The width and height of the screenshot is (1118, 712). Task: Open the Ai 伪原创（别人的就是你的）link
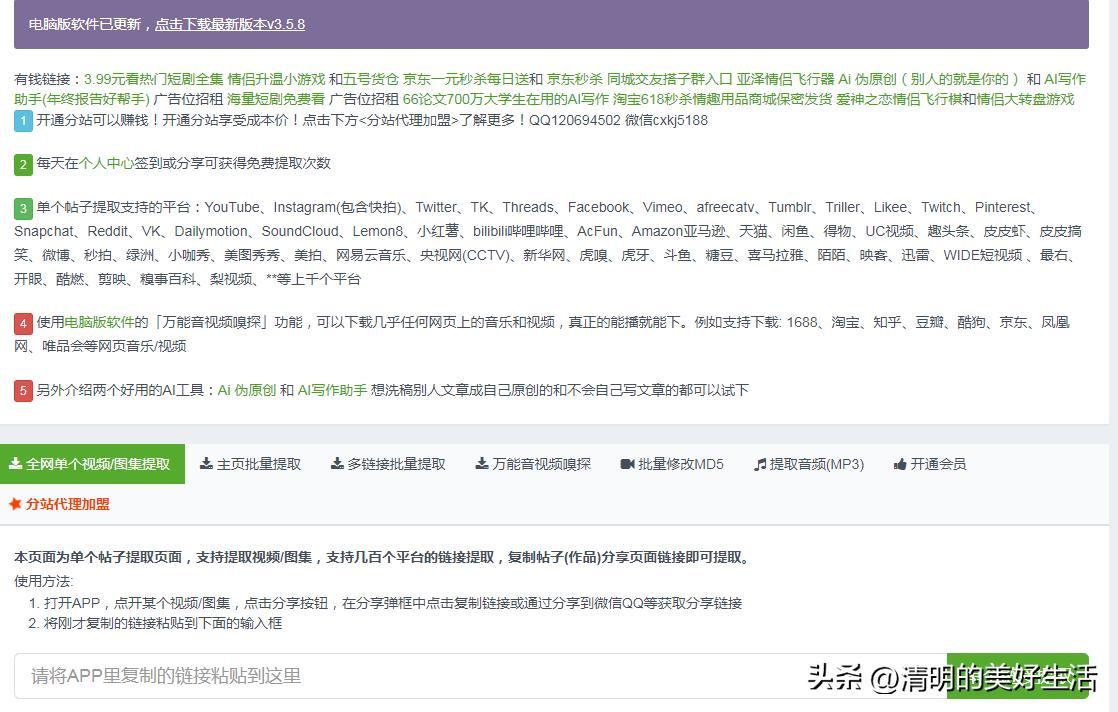930,79
